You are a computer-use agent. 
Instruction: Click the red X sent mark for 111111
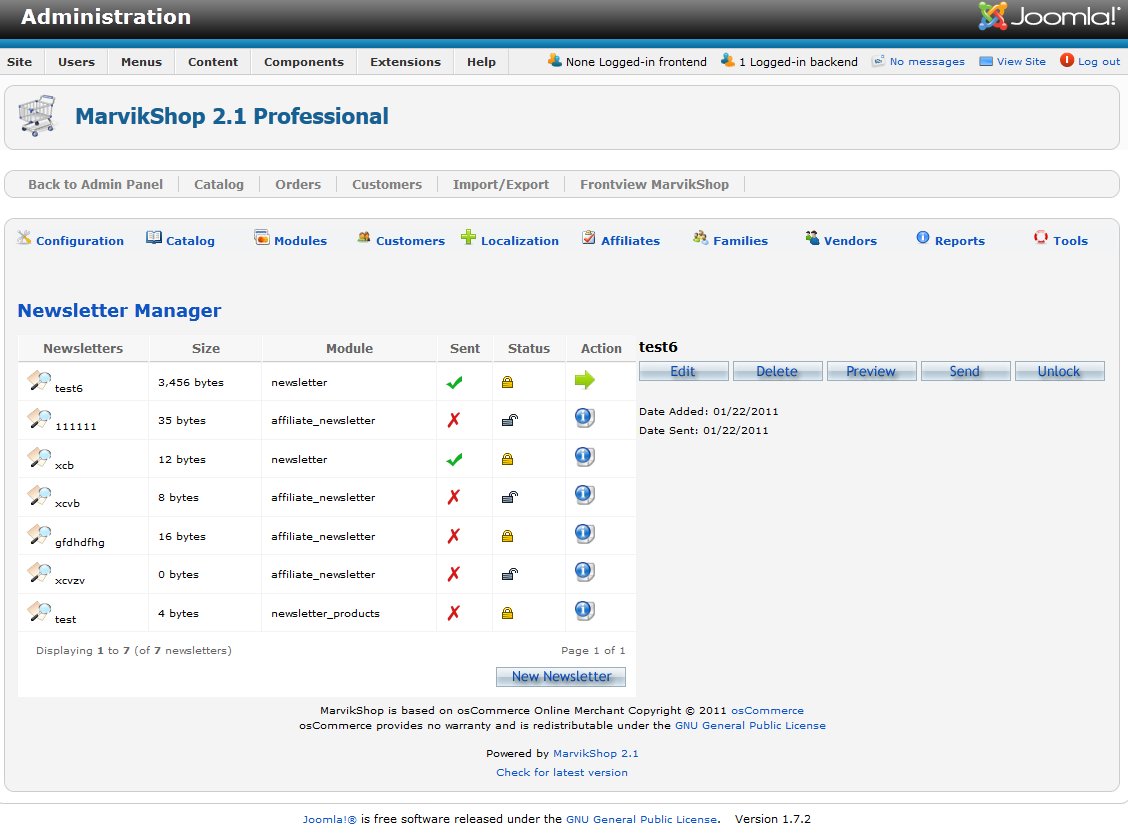453,420
